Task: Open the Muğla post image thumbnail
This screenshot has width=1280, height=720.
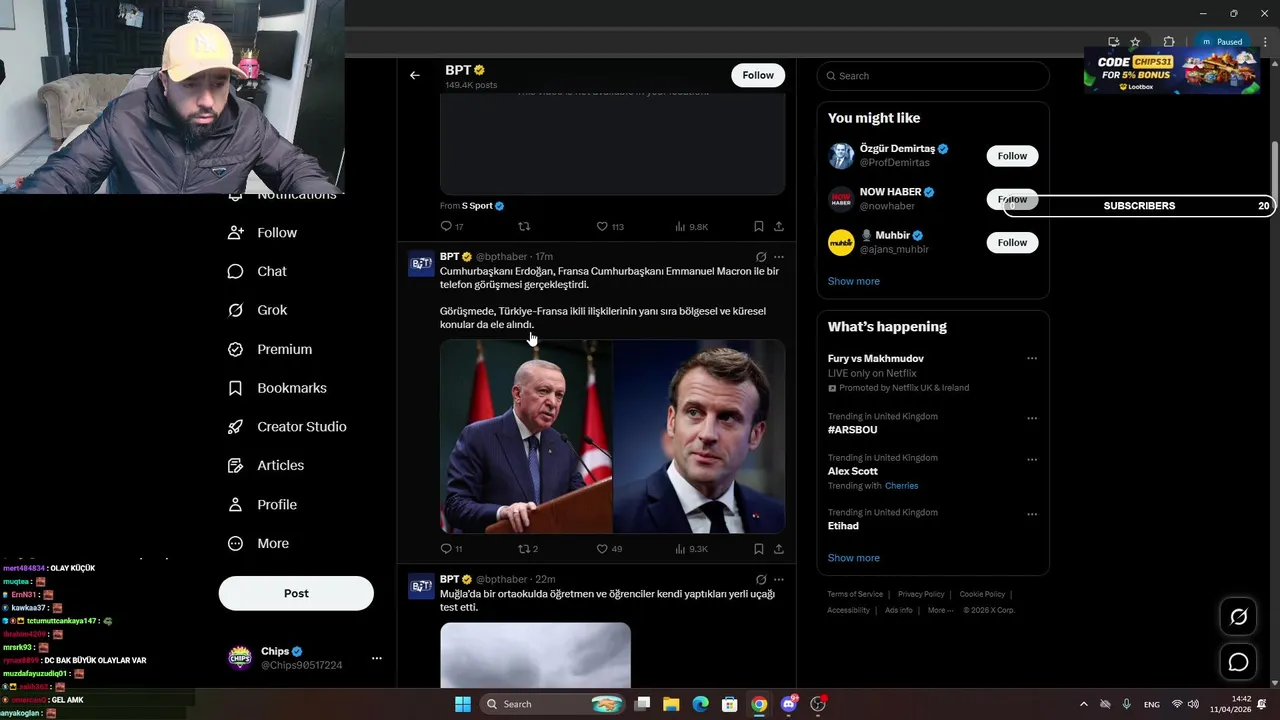Action: (x=535, y=655)
